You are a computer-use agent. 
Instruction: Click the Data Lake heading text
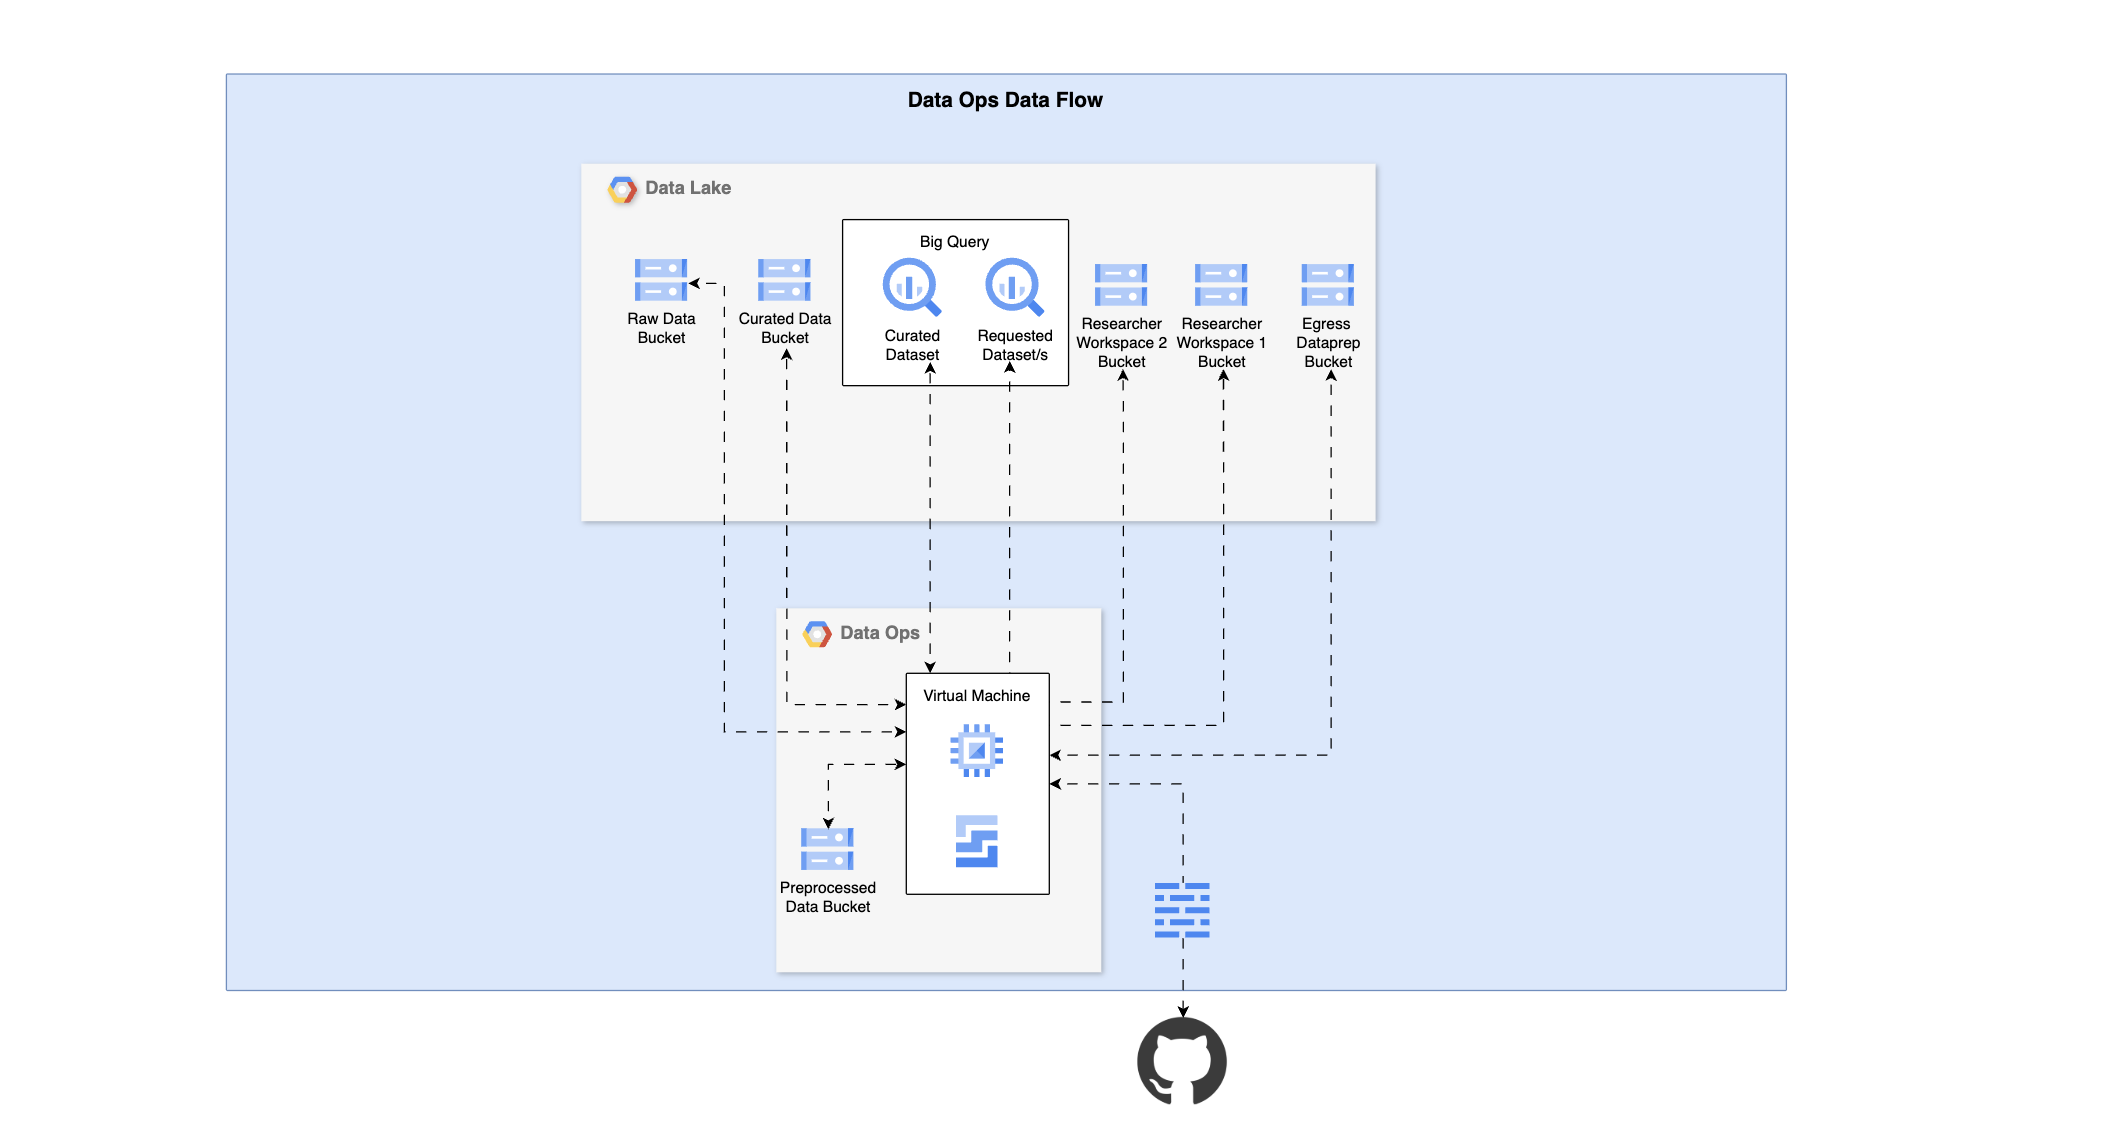click(x=688, y=188)
